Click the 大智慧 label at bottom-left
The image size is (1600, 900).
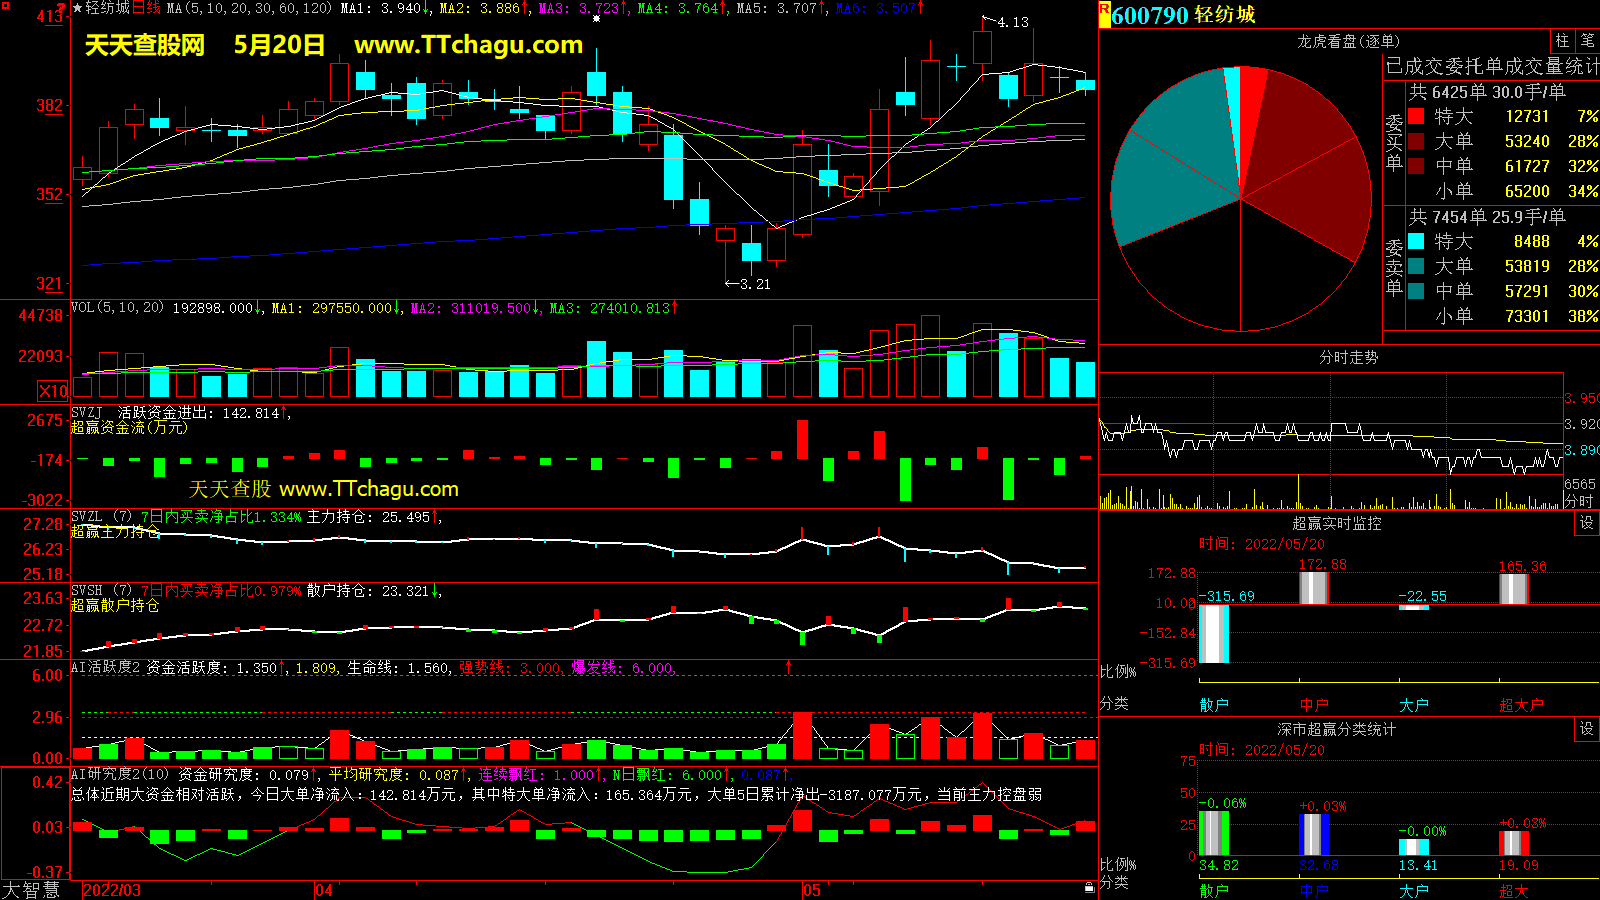click(31, 890)
